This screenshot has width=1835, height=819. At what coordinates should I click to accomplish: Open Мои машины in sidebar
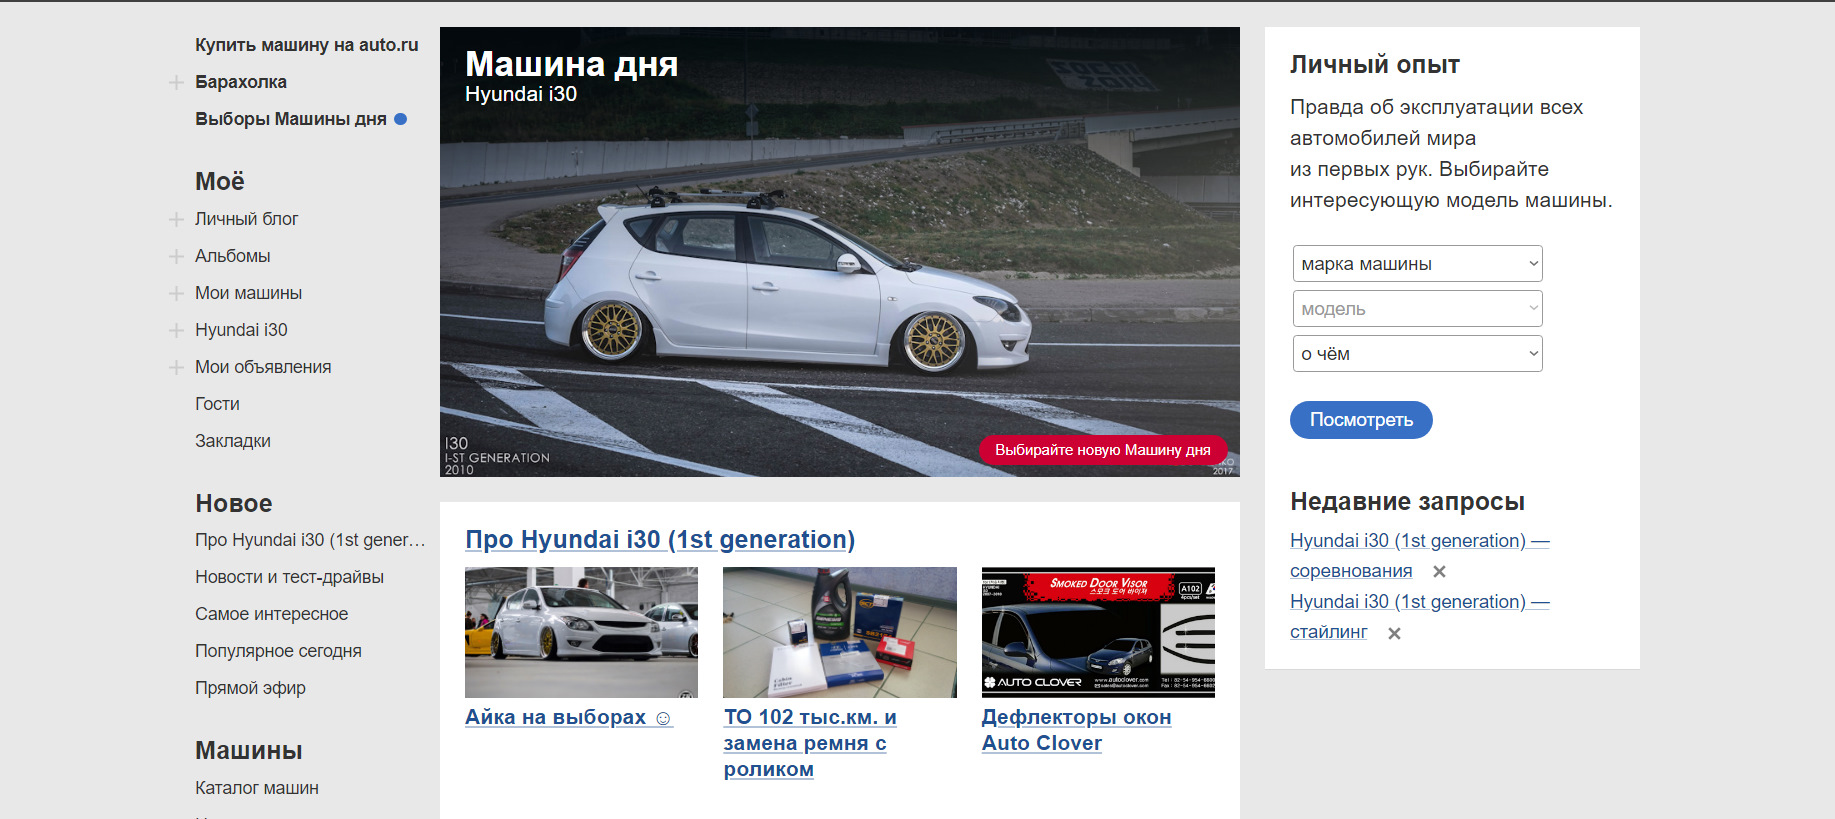[249, 293]
